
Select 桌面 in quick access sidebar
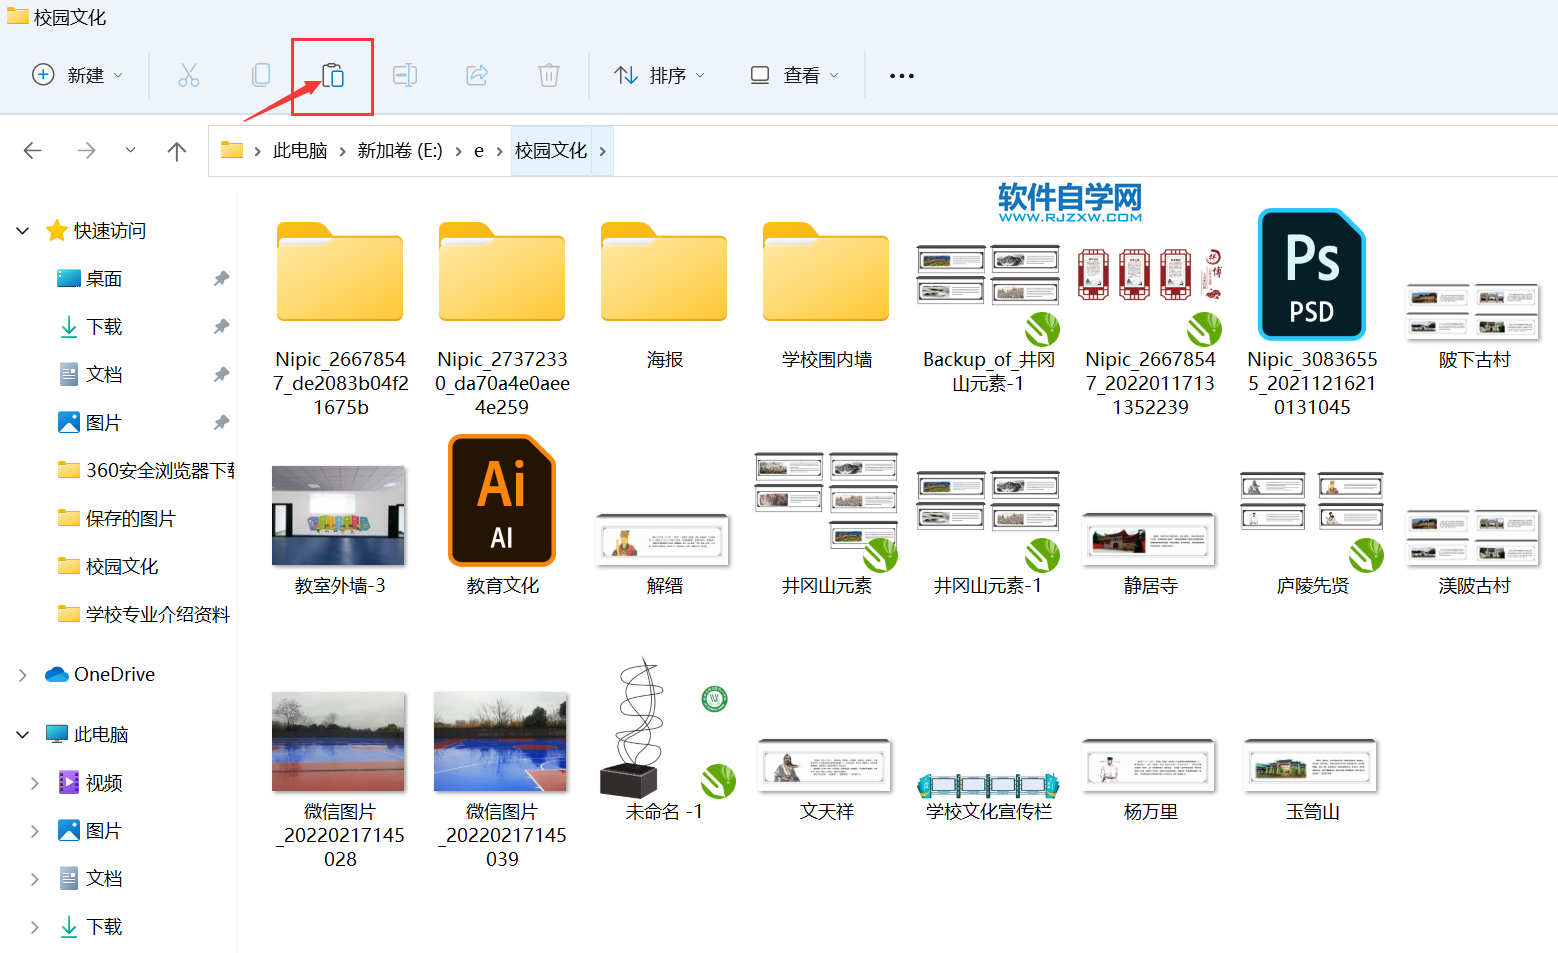tap(103, 279)
